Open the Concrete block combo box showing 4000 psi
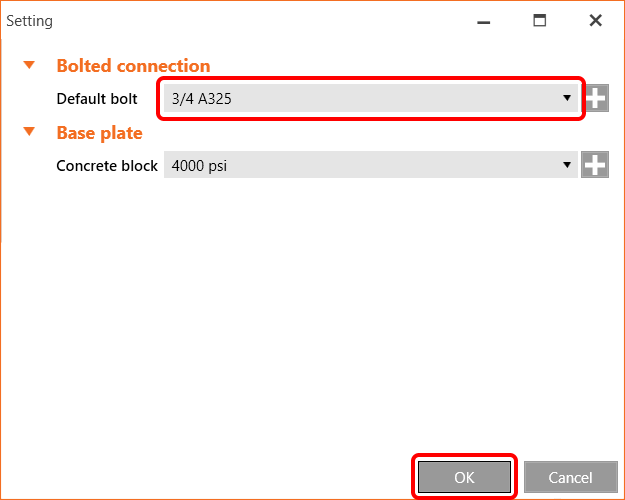 [x=360, y=165]
